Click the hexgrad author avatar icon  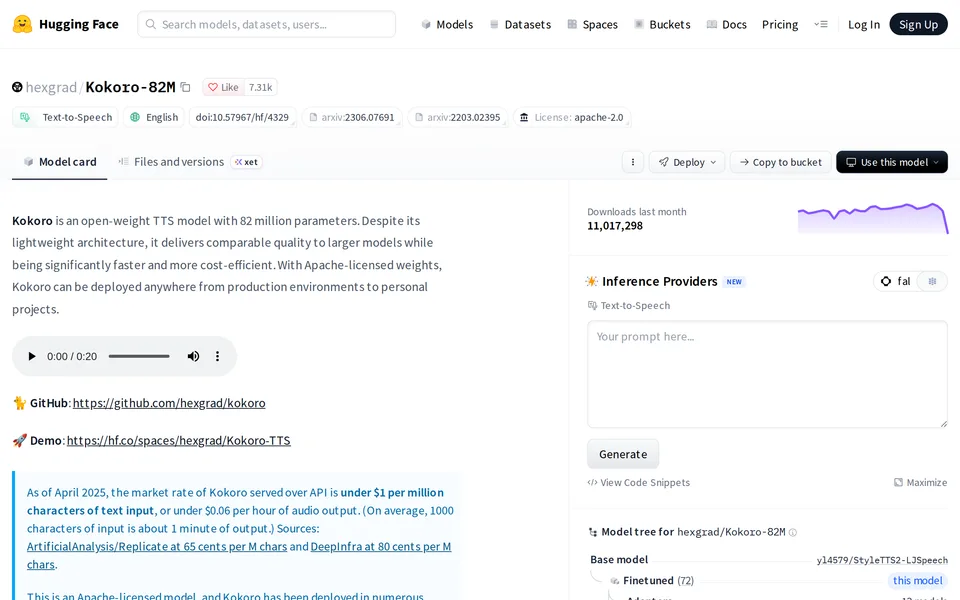click(17, 88)
